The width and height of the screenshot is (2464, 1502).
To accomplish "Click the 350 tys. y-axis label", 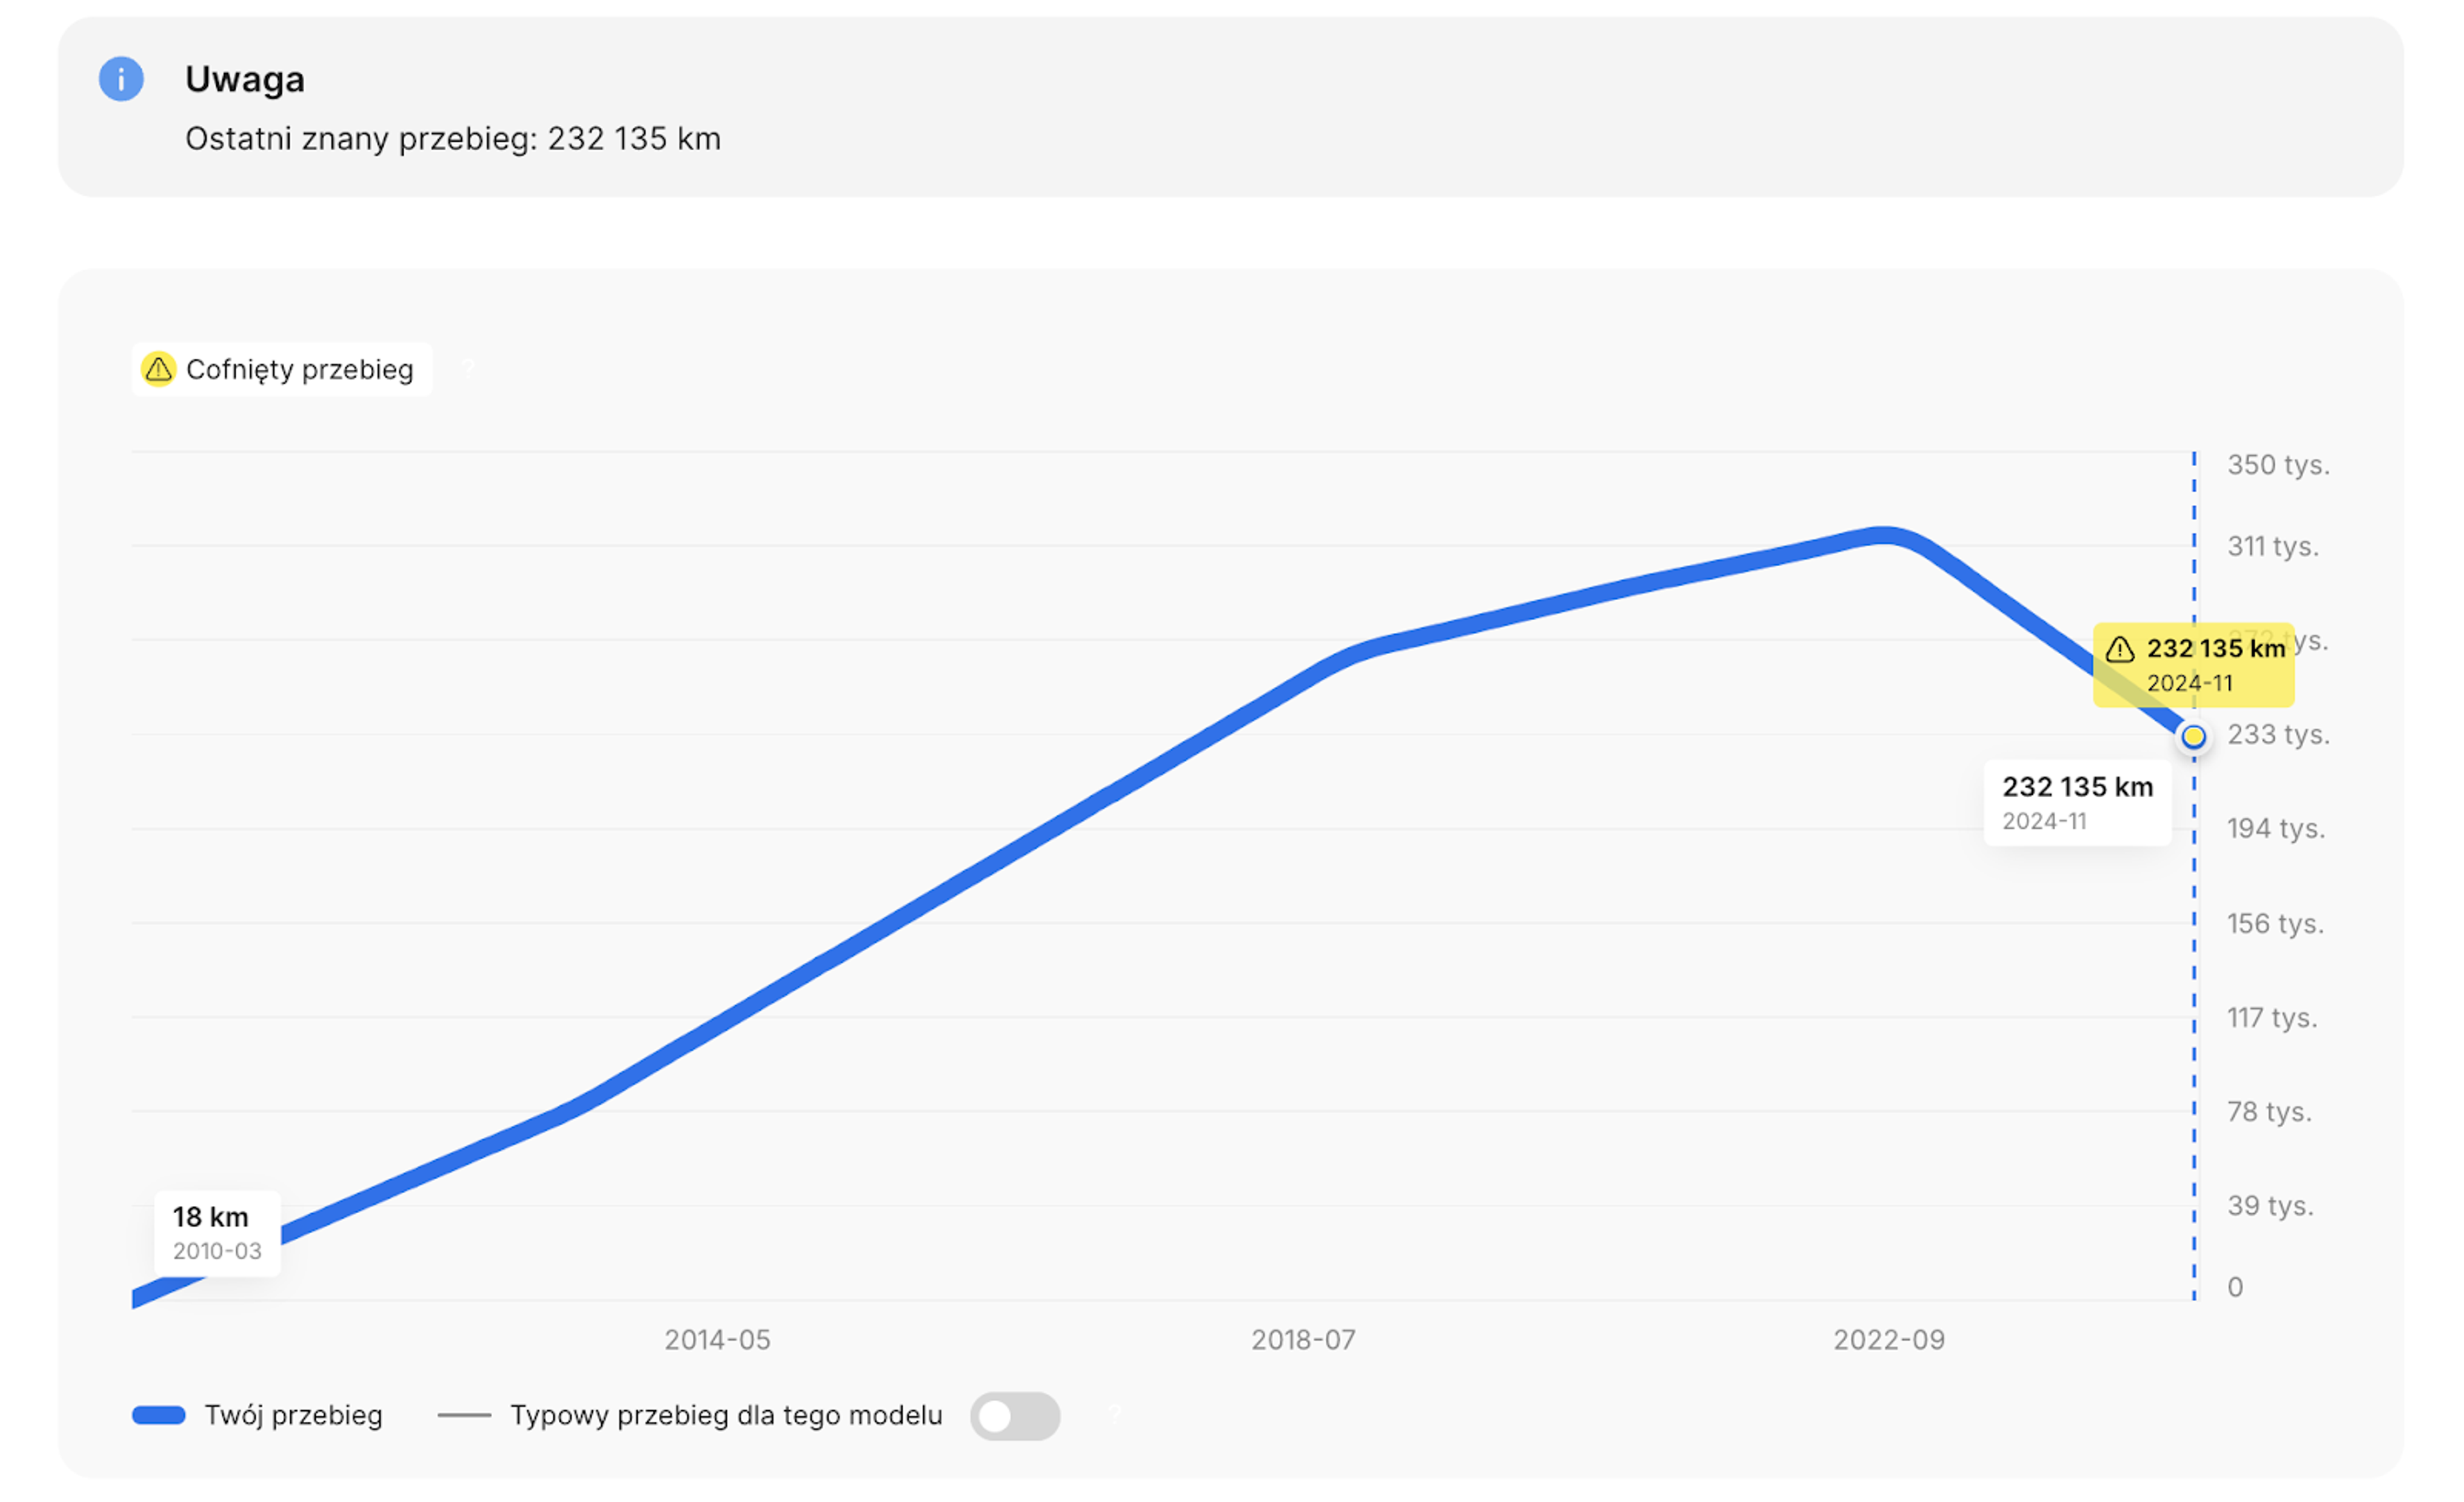I will [2278, 465].
